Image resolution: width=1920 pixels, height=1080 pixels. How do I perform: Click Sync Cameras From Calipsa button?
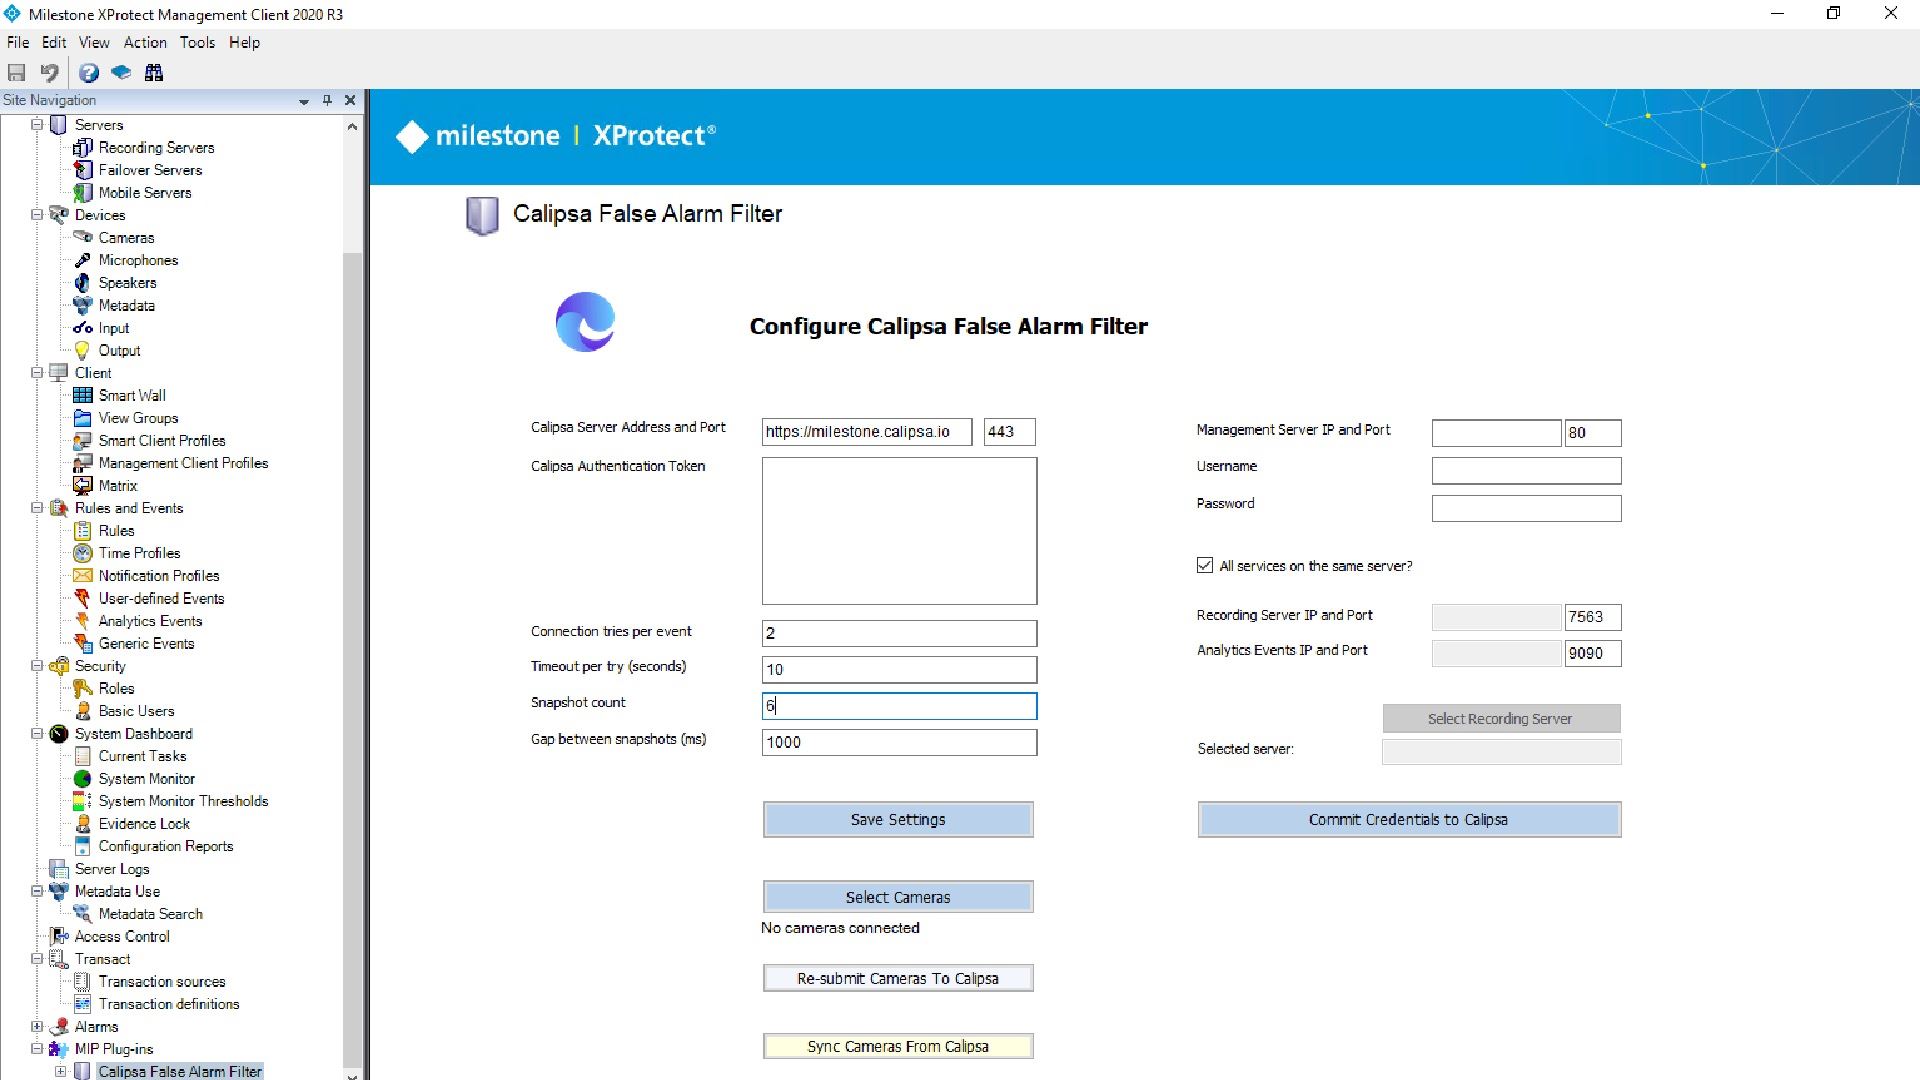(898, 1046)
